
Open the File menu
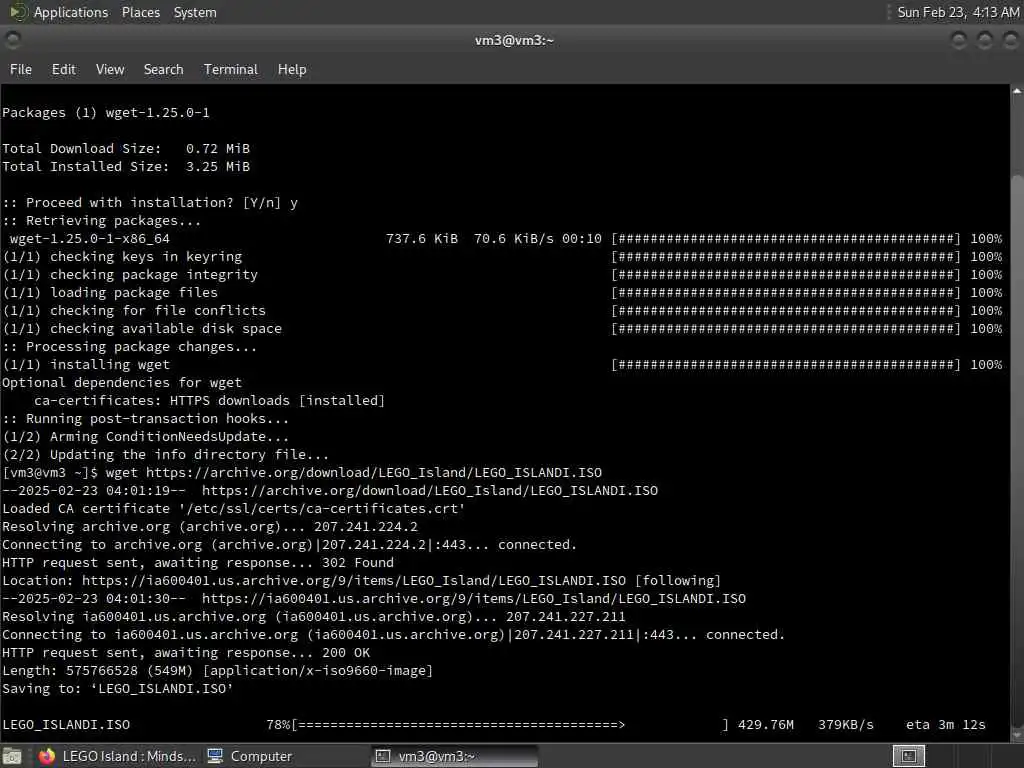pos(21,69)
